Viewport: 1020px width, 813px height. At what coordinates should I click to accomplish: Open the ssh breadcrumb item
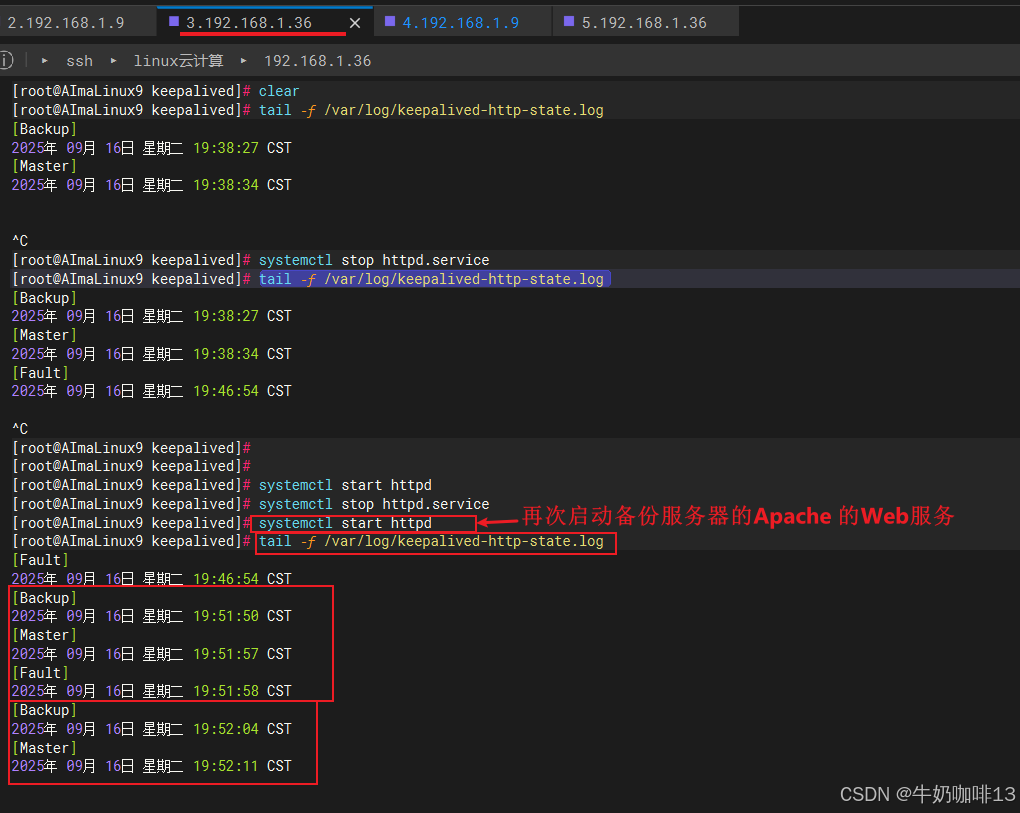click(79, 60)
